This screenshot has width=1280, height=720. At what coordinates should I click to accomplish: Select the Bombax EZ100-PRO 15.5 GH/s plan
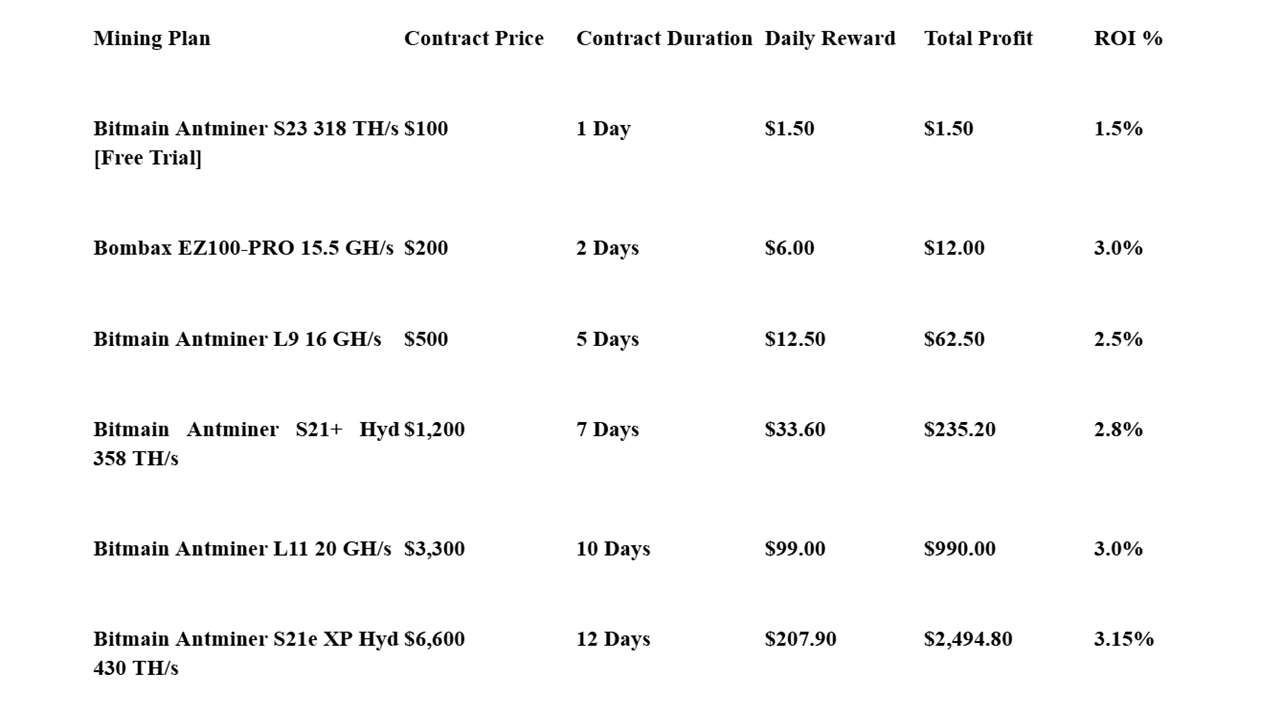click(x=243, y=248)
